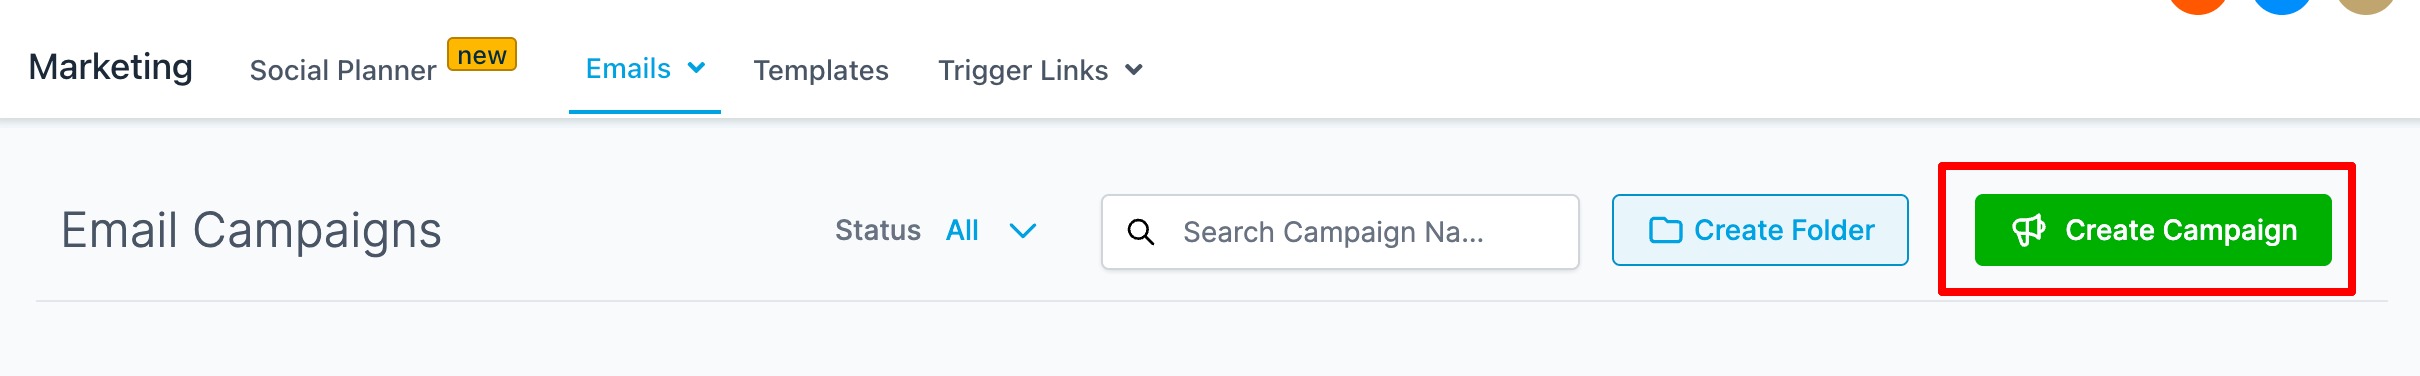
Task: Focus the Search Campaign Name field
Action: [x=1340, y=232]
